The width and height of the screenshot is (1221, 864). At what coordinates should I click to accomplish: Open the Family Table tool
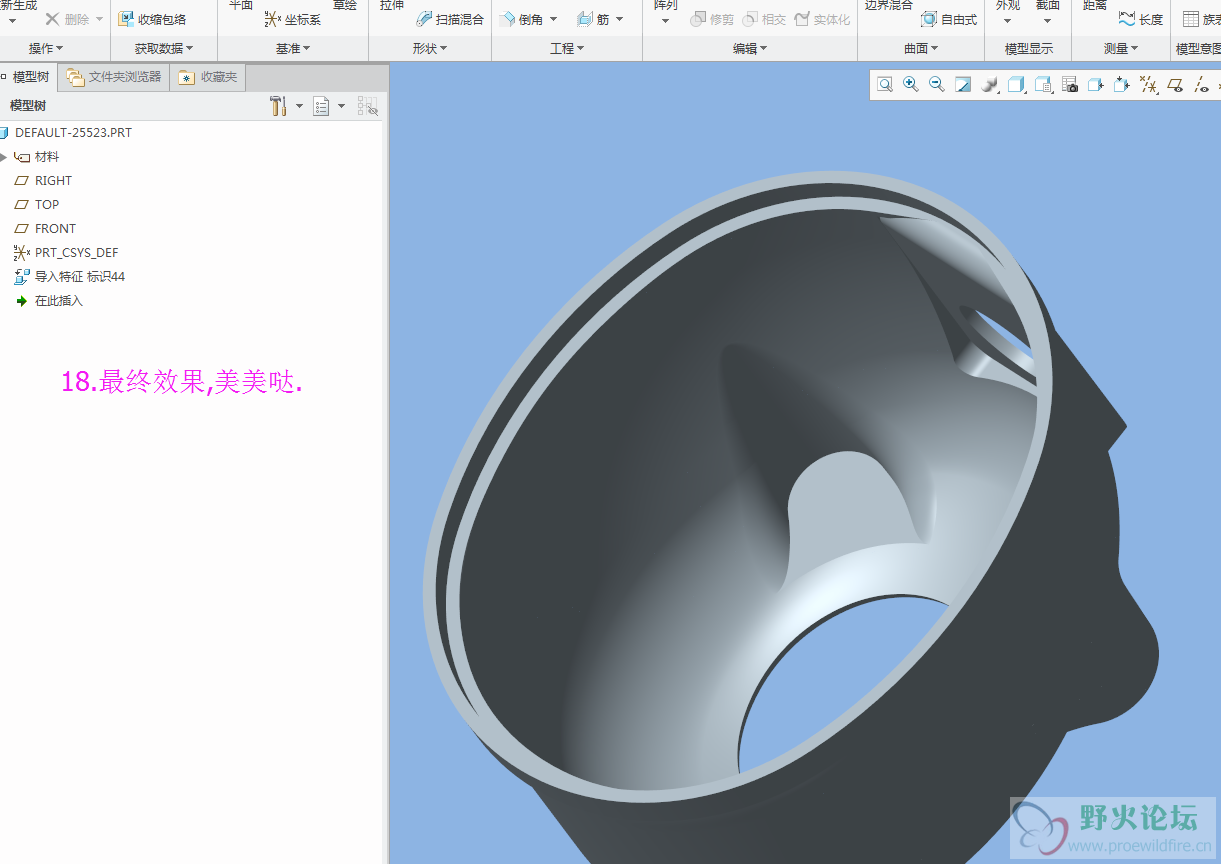point(1200,19)
